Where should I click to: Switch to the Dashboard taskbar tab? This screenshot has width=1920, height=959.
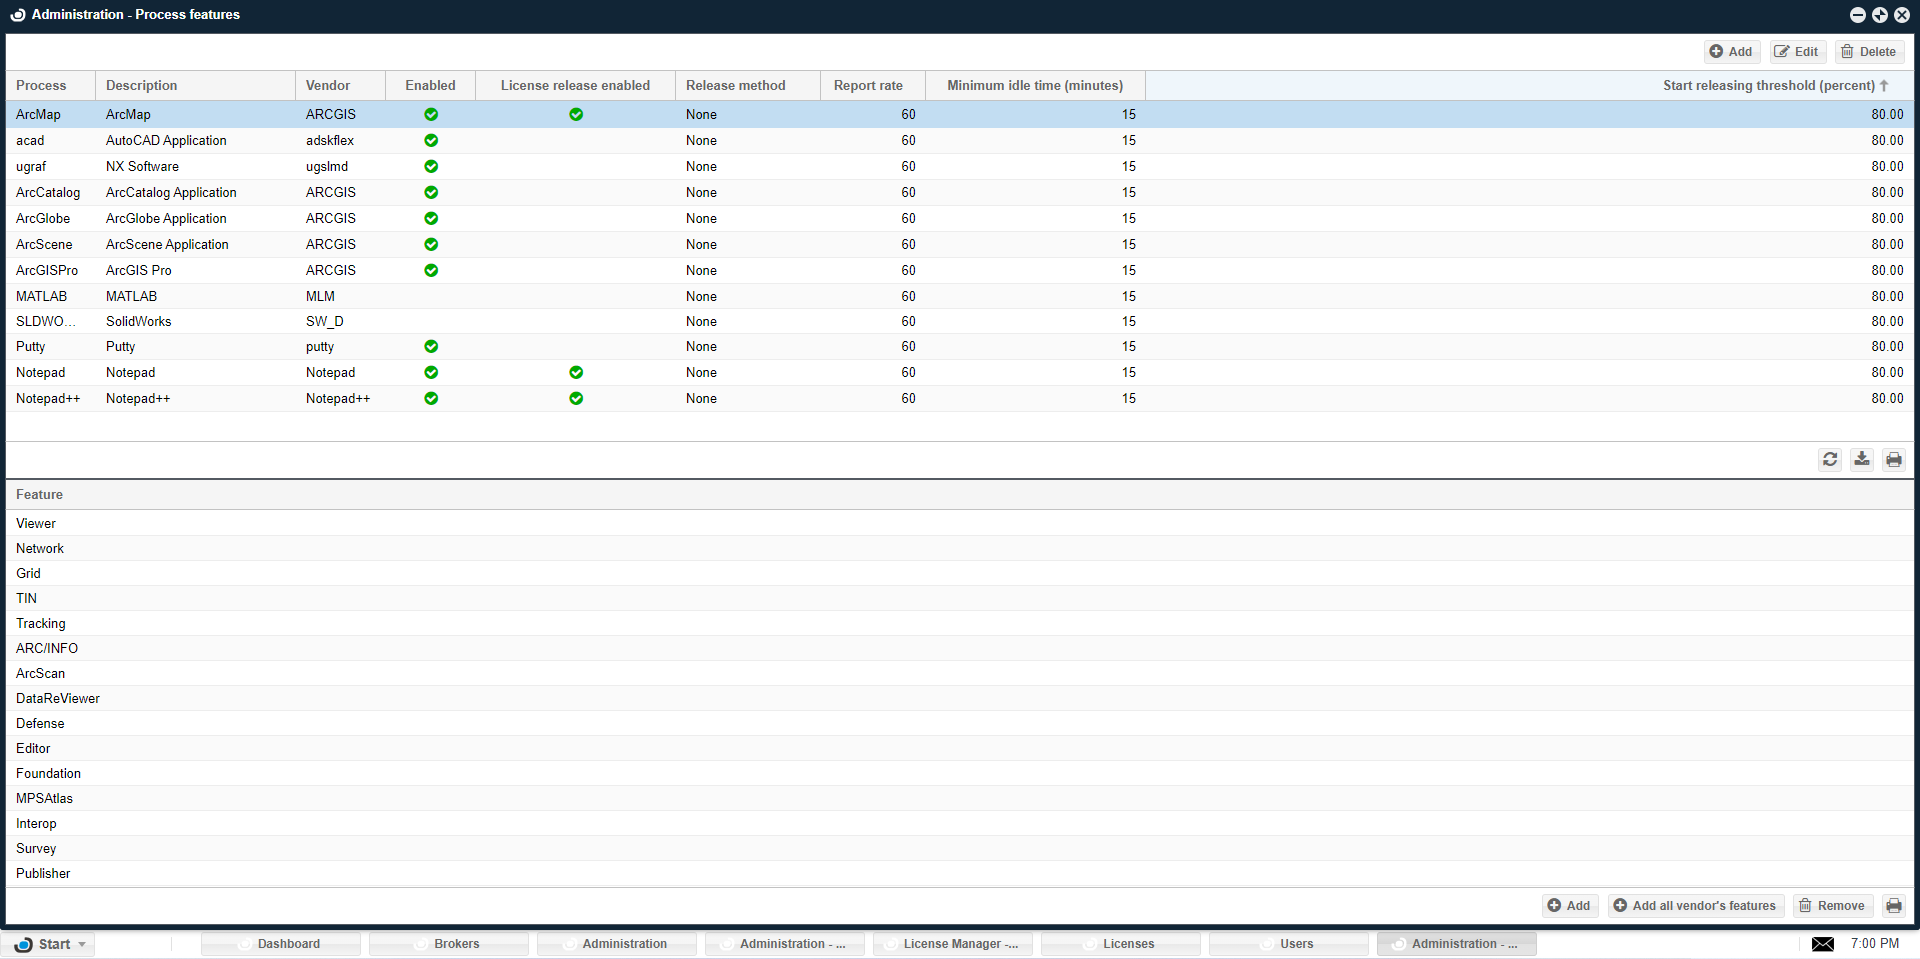tap(281, 944)
